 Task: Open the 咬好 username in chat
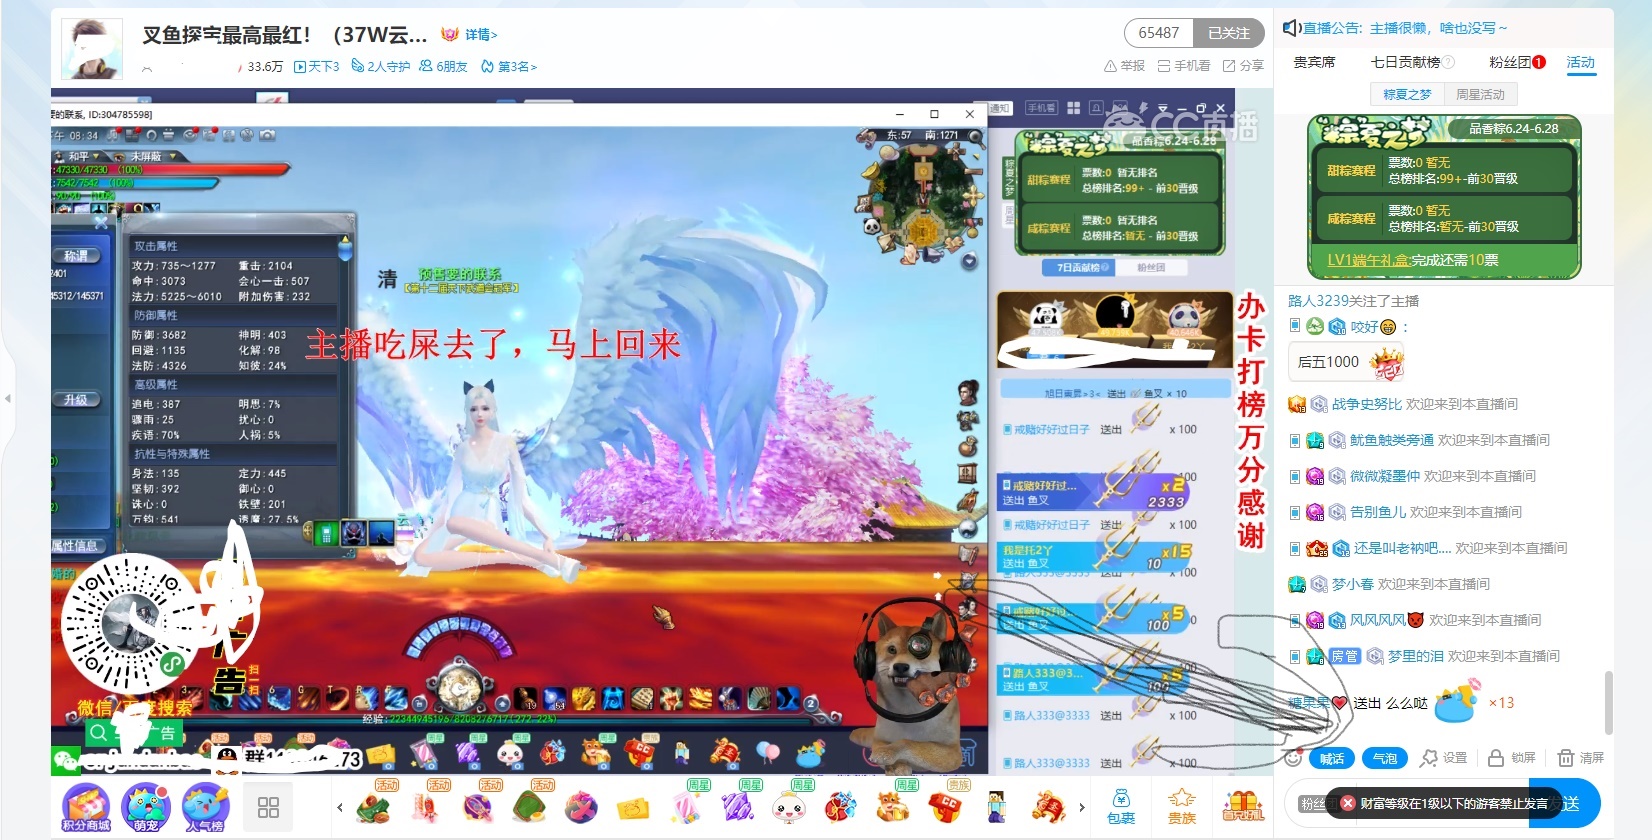coord(1364,327)
